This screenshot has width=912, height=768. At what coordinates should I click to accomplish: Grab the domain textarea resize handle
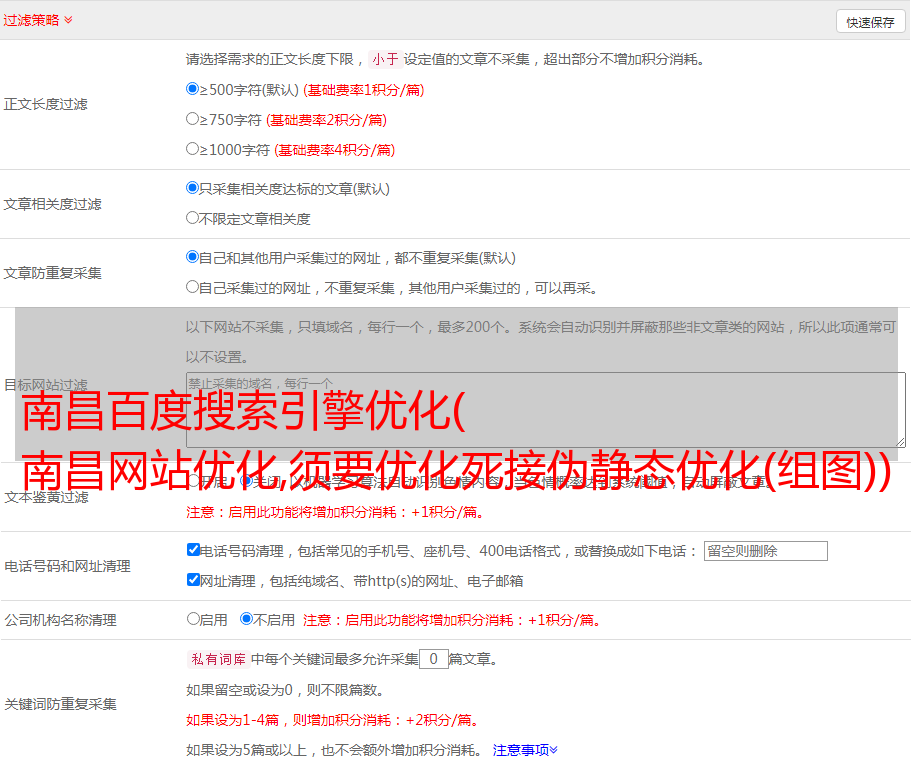[900, 442]
